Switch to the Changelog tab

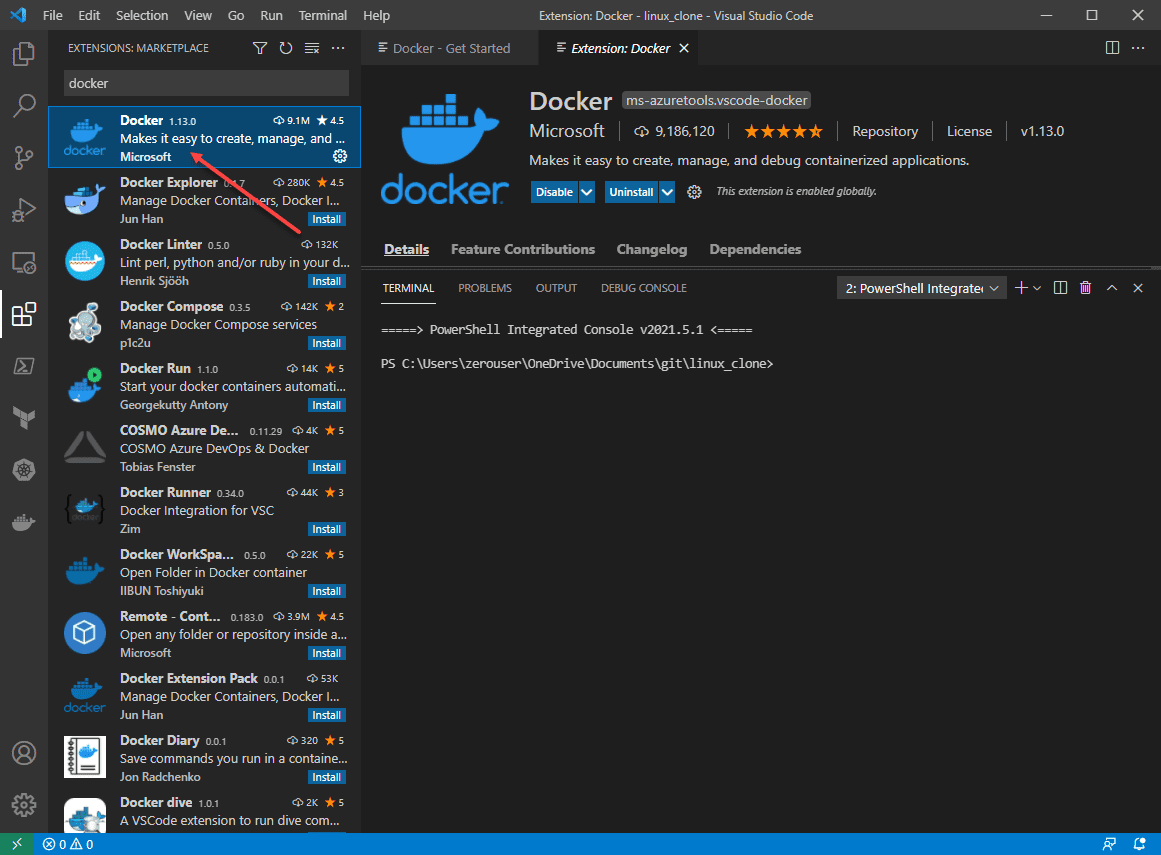pyautogui.click(x=651, y=249)
